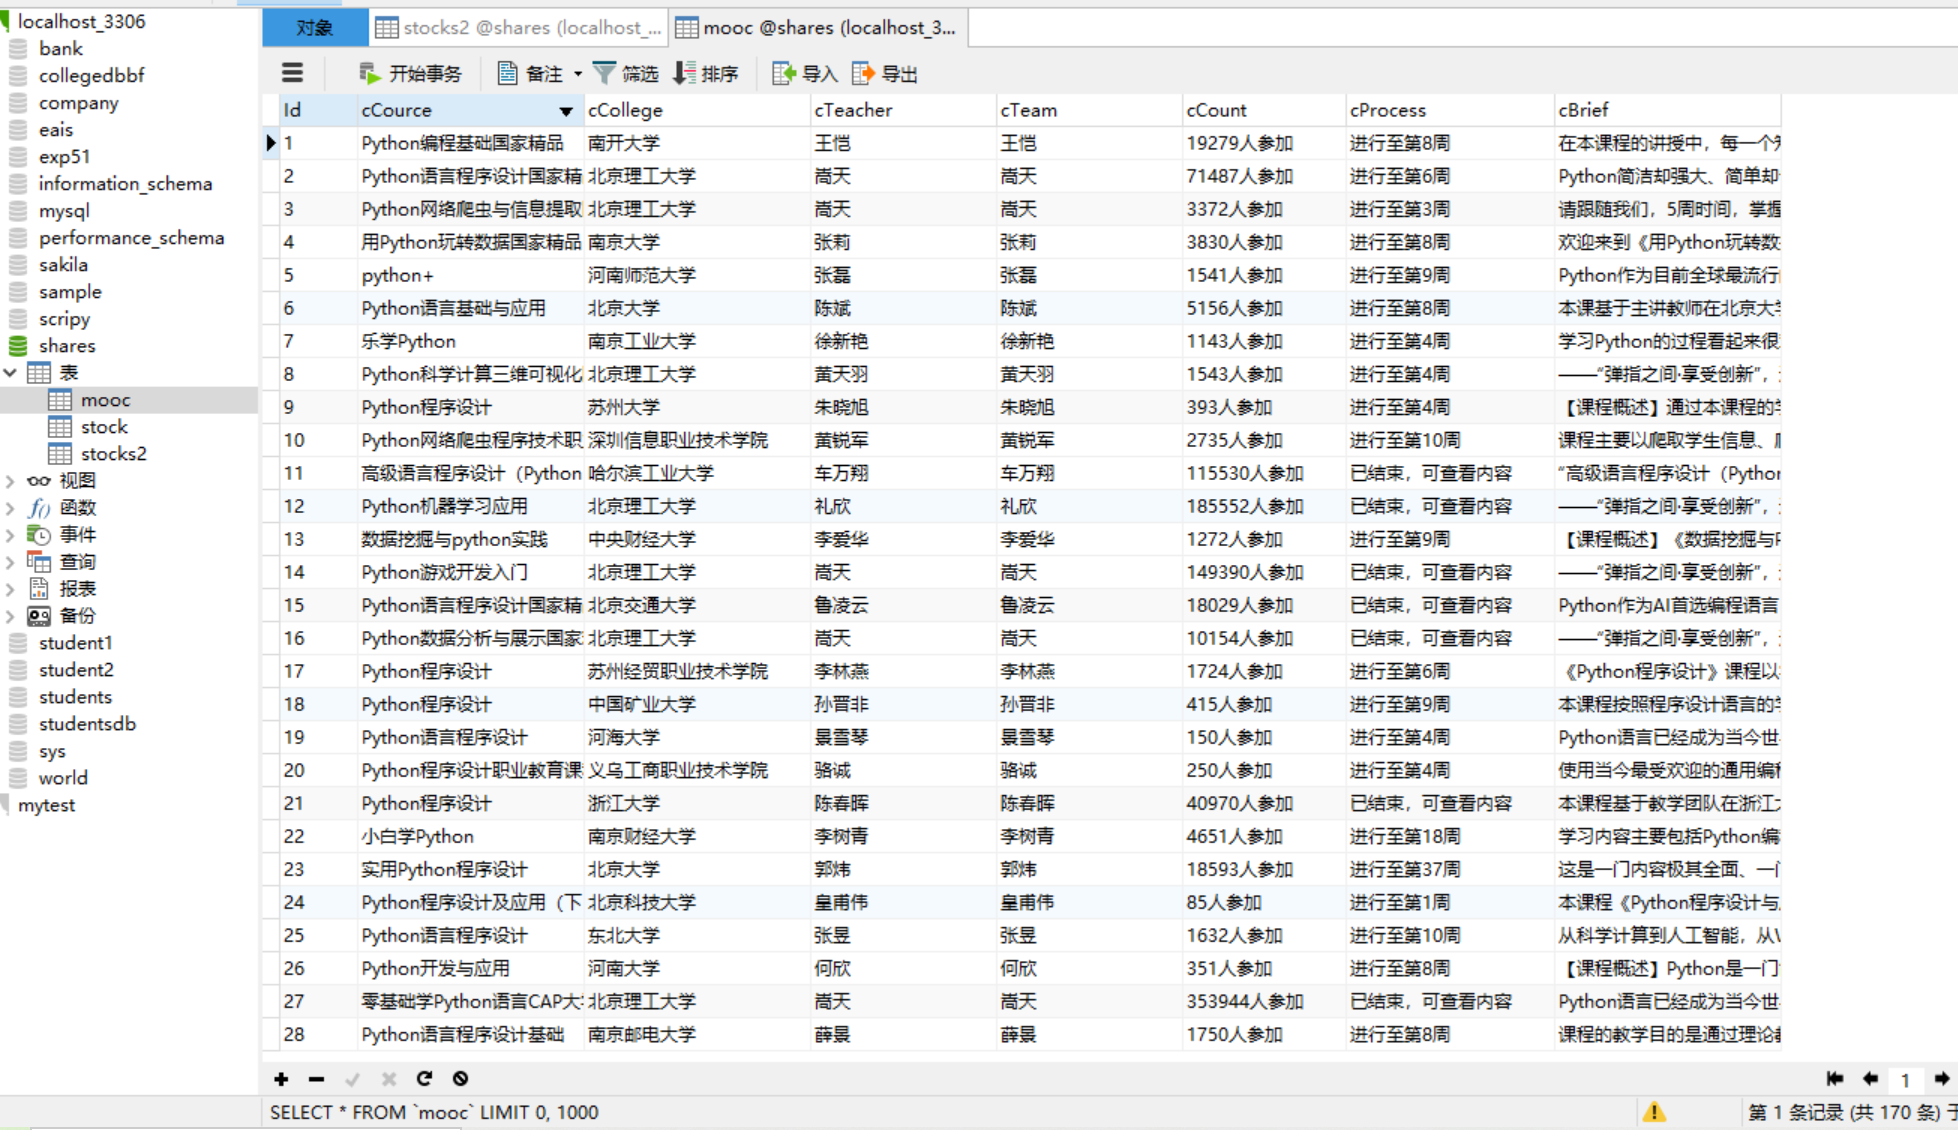Go to the next page arrow
Screen dimensions: 1958x1130
[x=1942, y=1079]
